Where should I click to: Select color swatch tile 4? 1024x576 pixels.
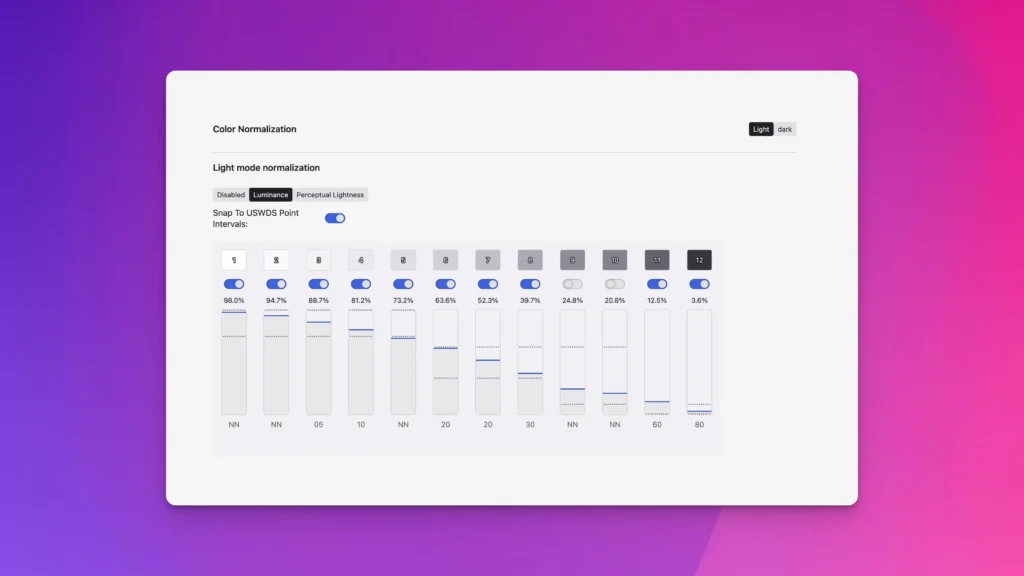[x=360, y=259]
